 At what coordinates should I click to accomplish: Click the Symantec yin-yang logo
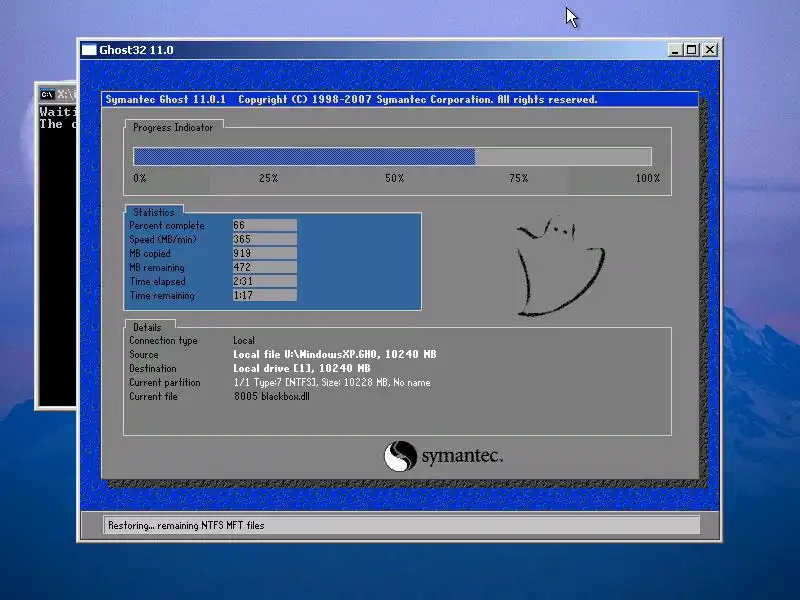[400, 456]
